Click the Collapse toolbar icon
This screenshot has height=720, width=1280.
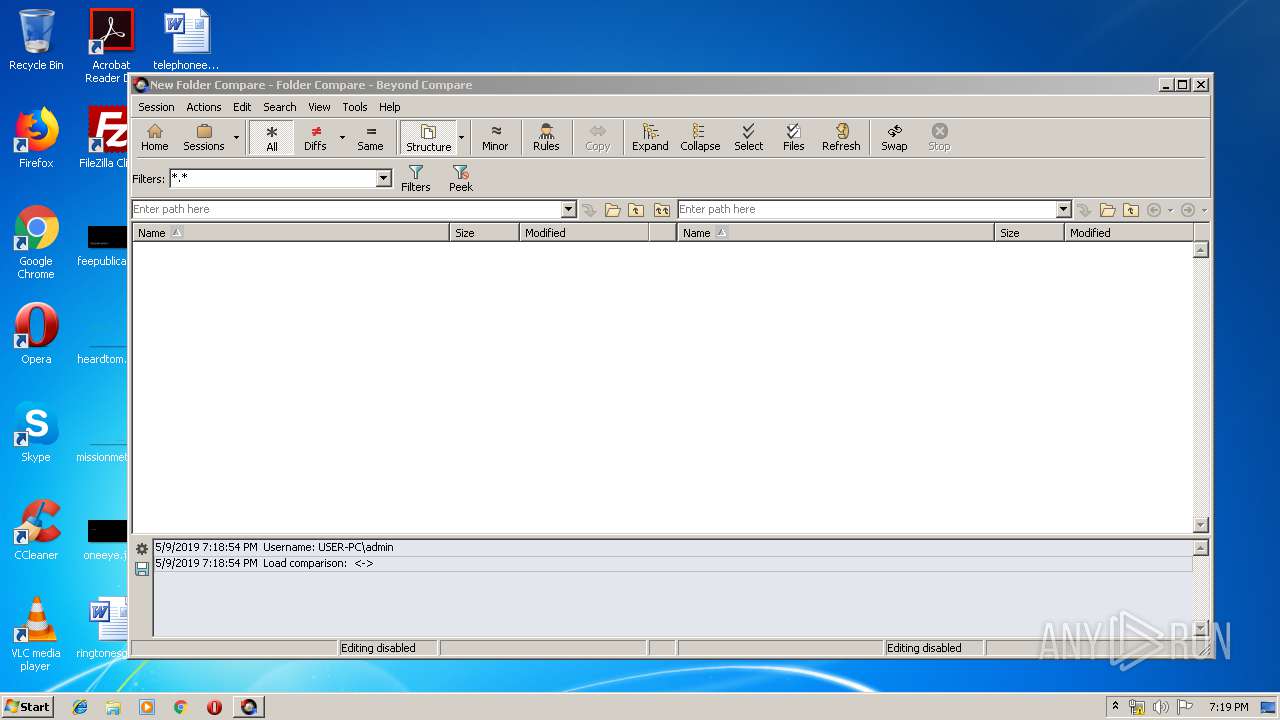coord(700,138)
